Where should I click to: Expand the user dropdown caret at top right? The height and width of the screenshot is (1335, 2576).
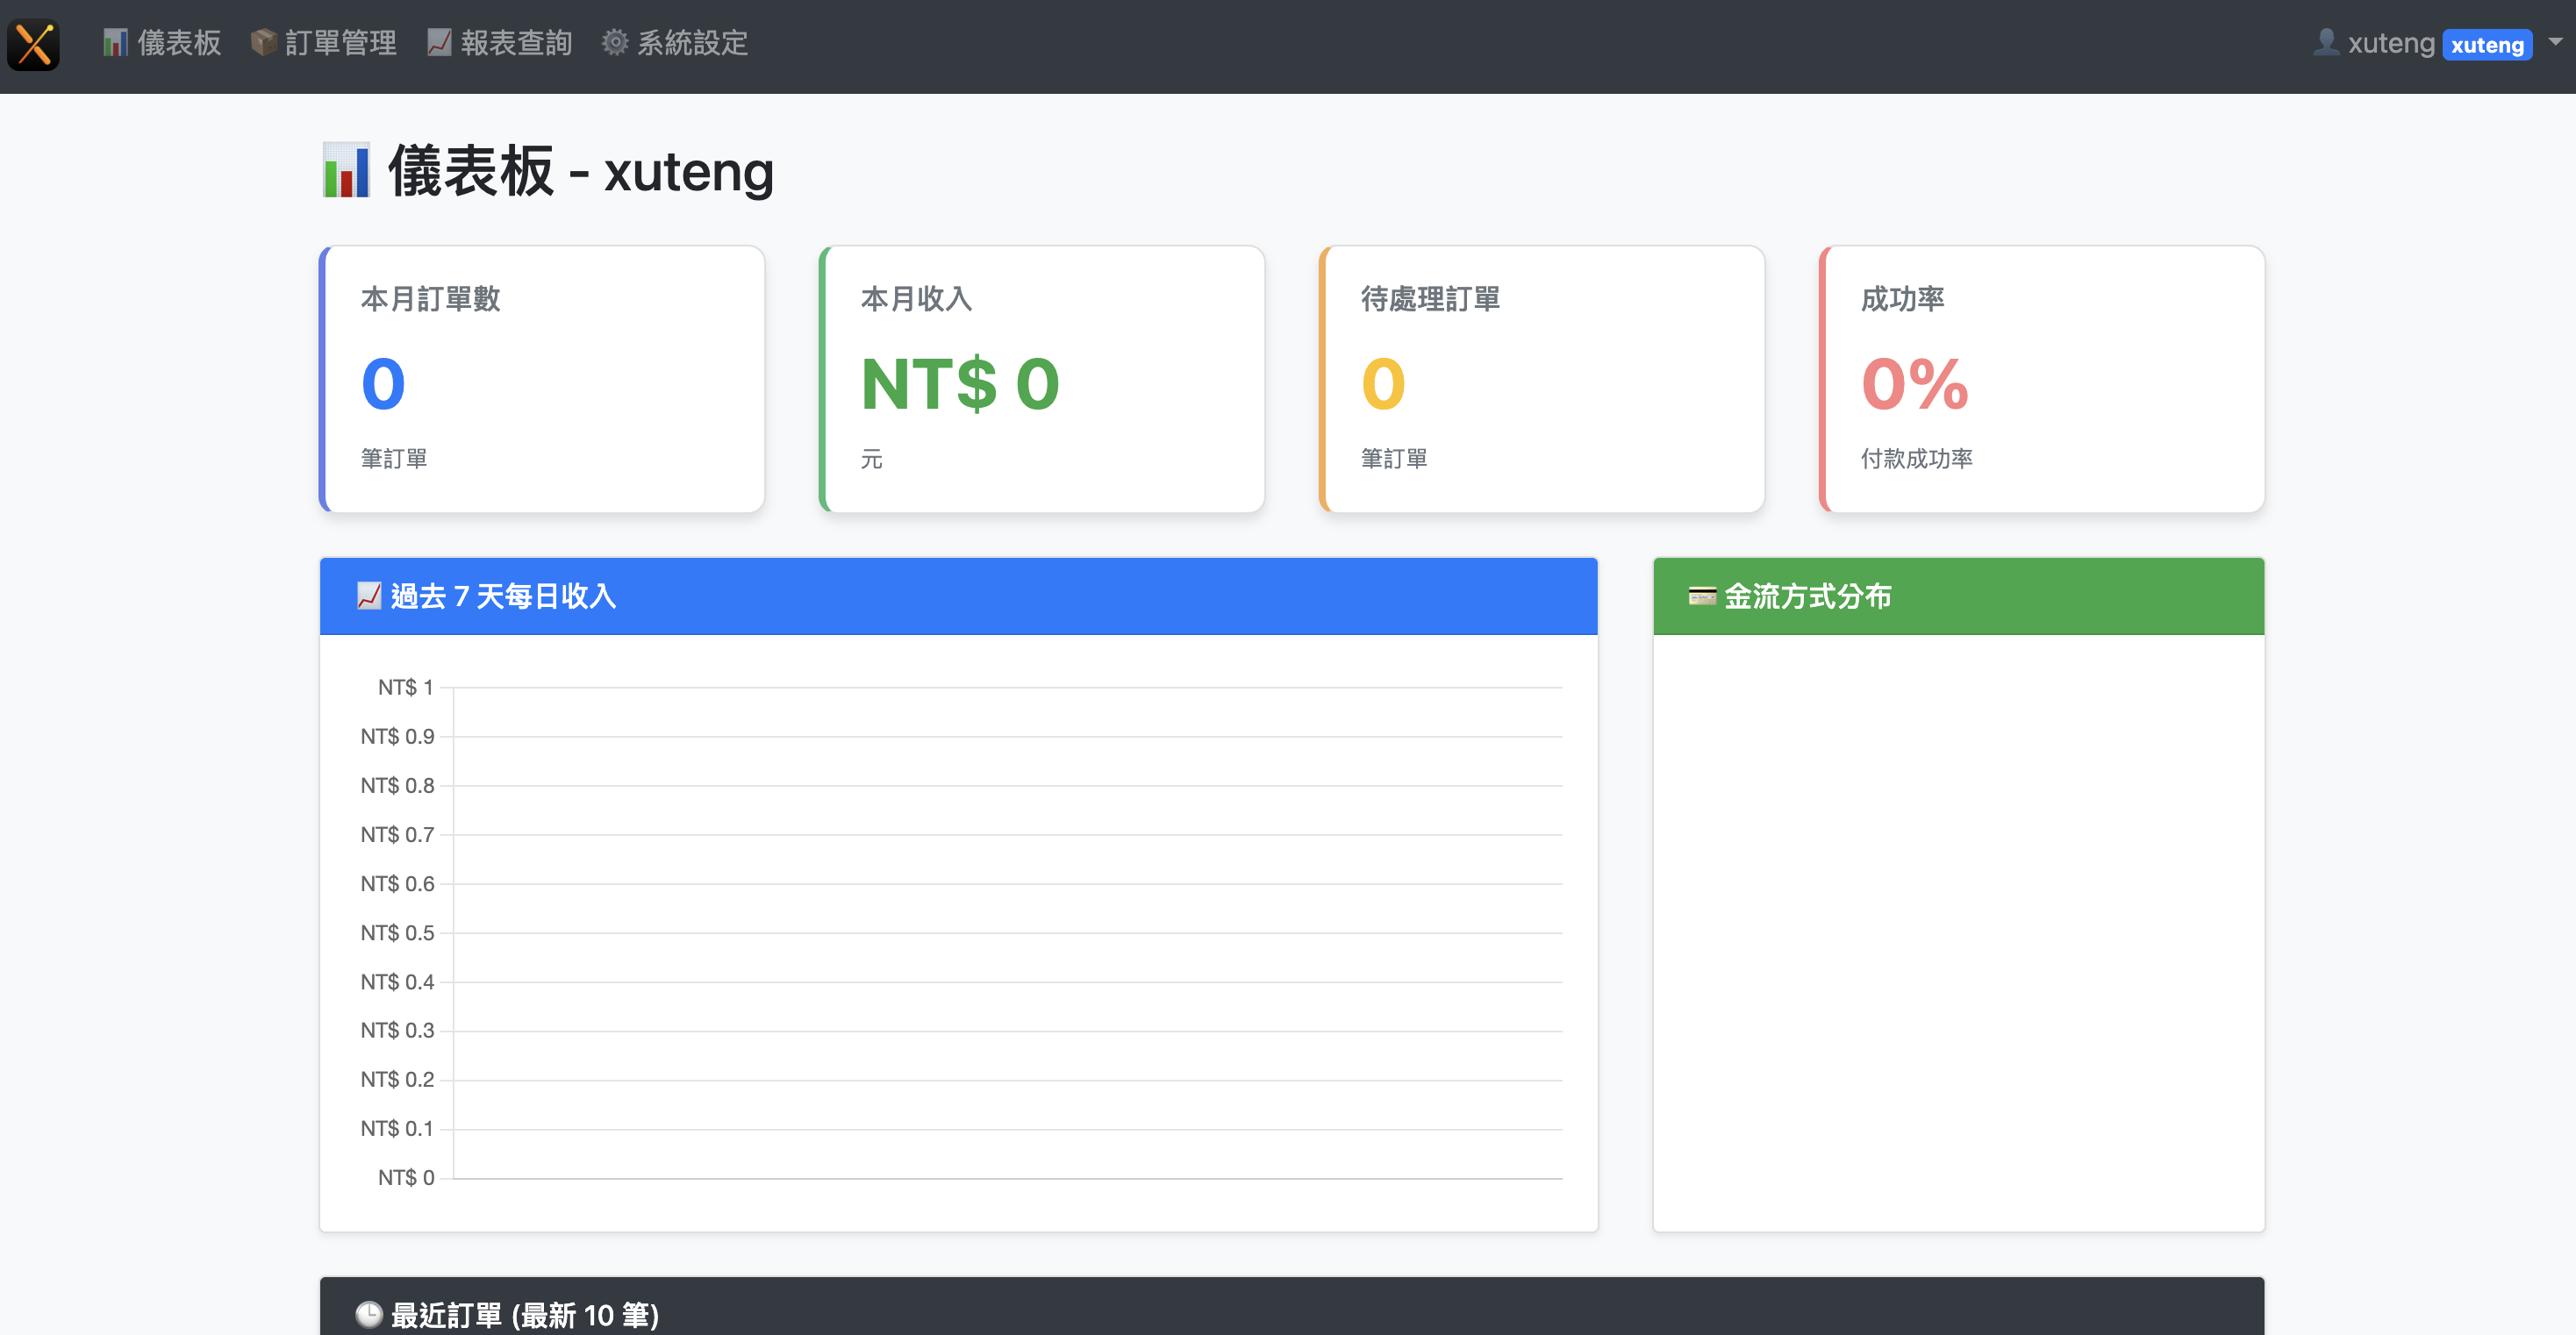pos(2555,42)
